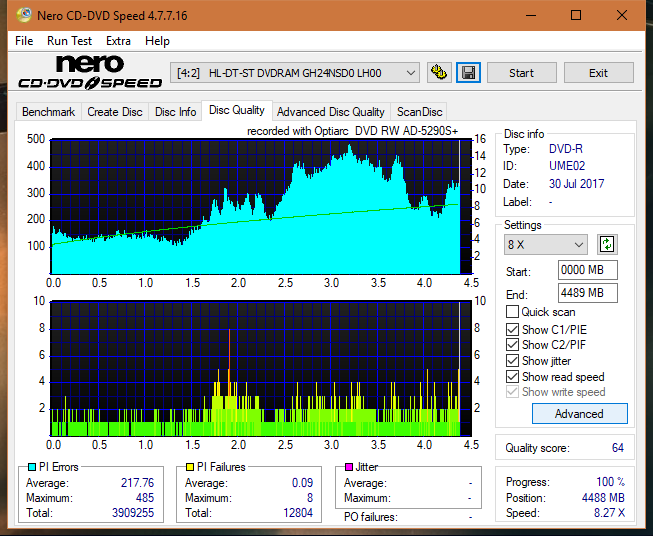The height and width of the screenshot is (536, 653).
Task: Click the Advanced settings button
Action: 579,414
